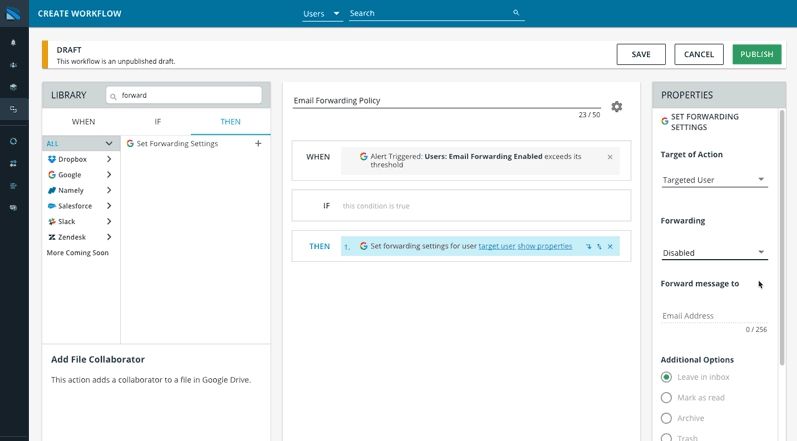
Task: Open the Users dropdown in the top bar
Action: [322, 14]
